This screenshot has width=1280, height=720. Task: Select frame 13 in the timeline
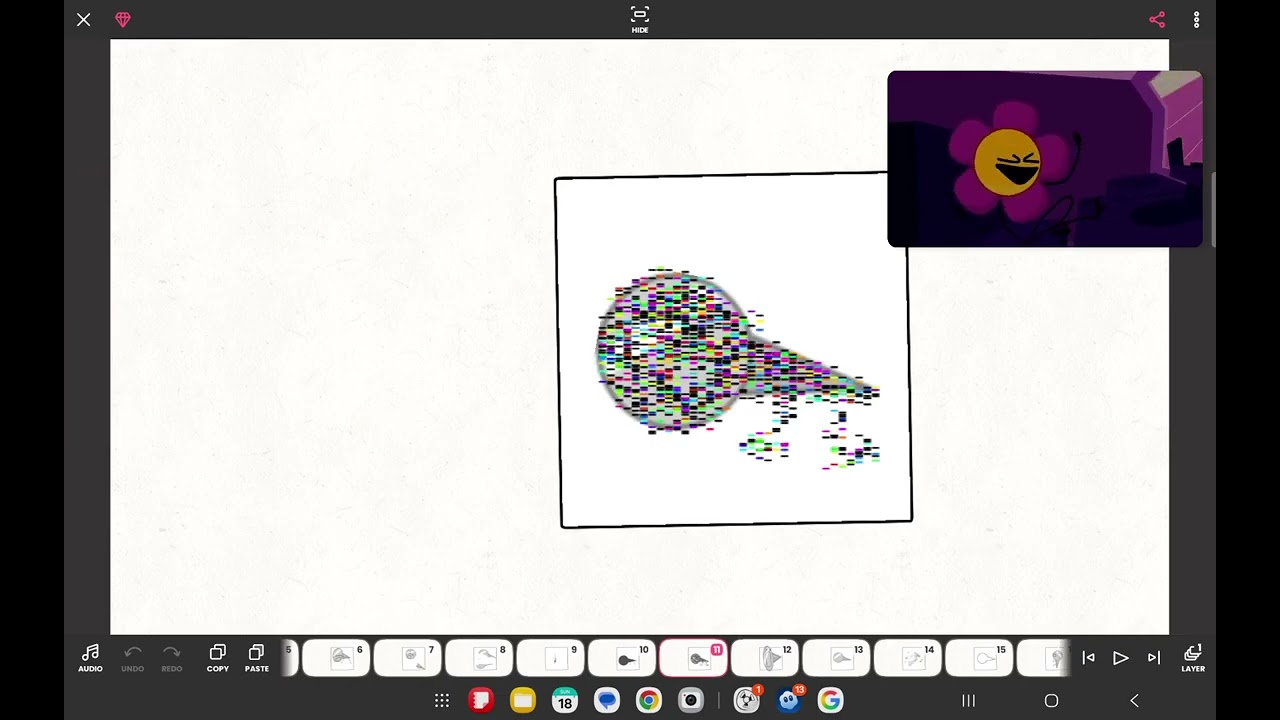tap(836, 658)
